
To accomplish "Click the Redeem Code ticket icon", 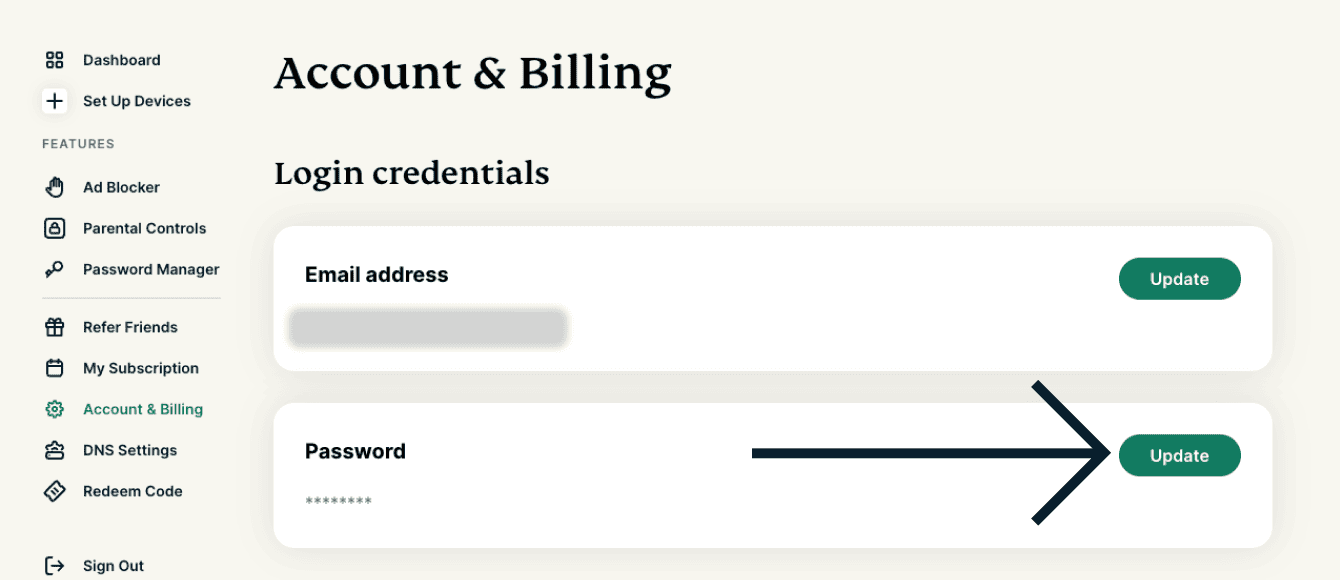I will click(55, 491).
